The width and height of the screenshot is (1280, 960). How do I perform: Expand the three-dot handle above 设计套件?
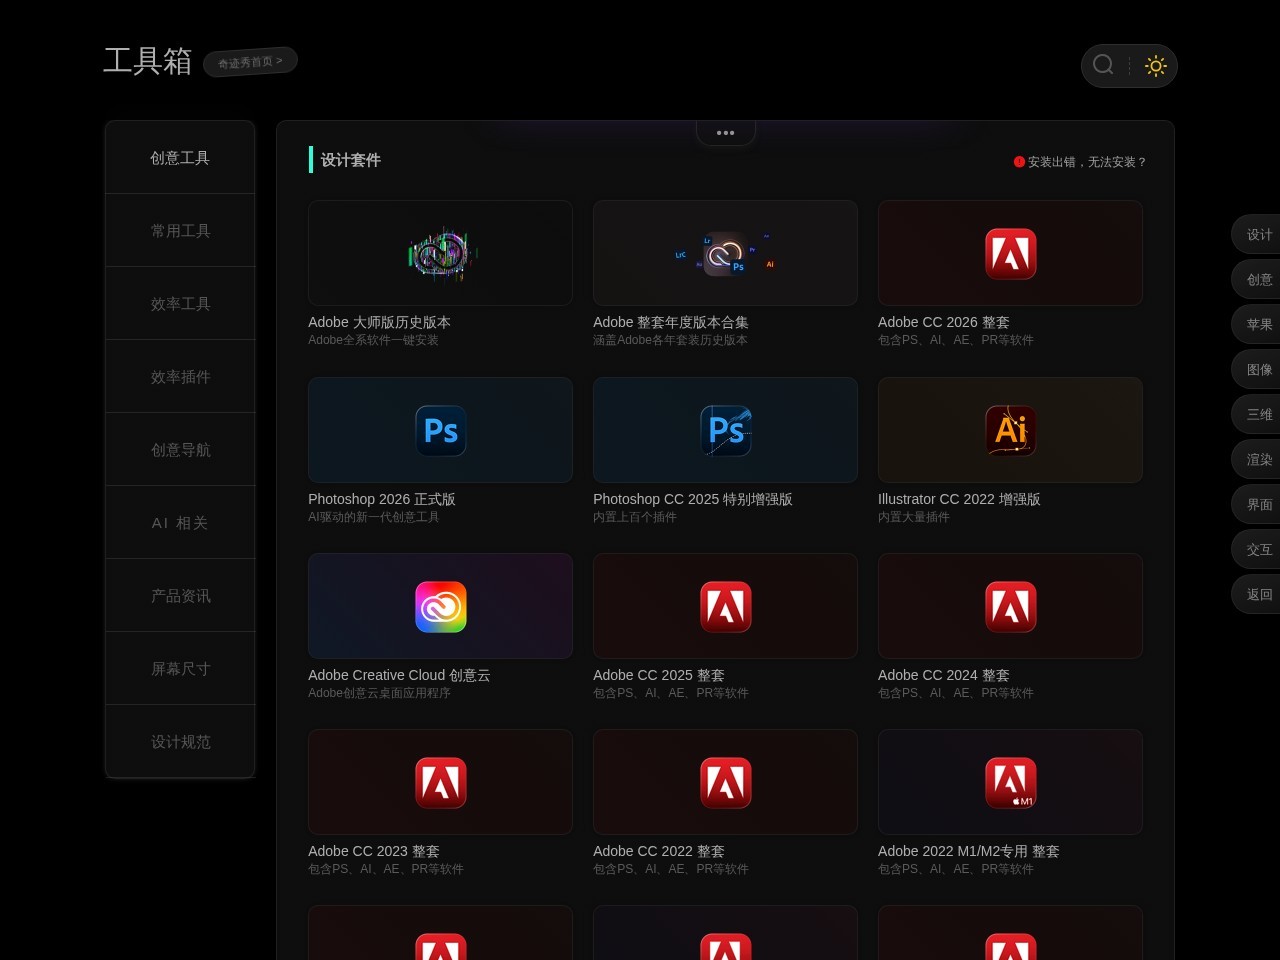(726, 132)
